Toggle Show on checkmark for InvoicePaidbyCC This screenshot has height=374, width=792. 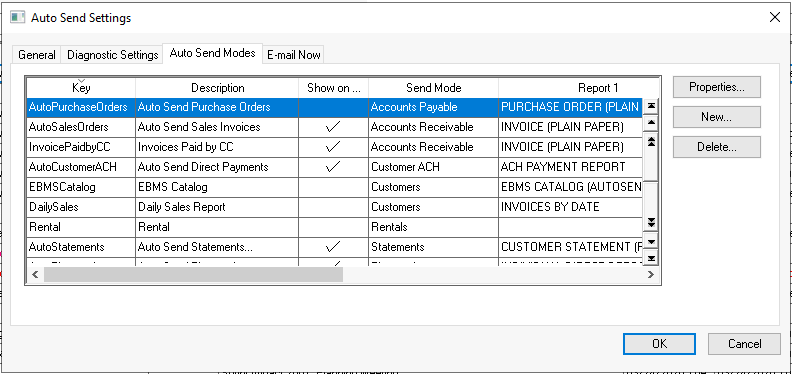tap(333, 147)
